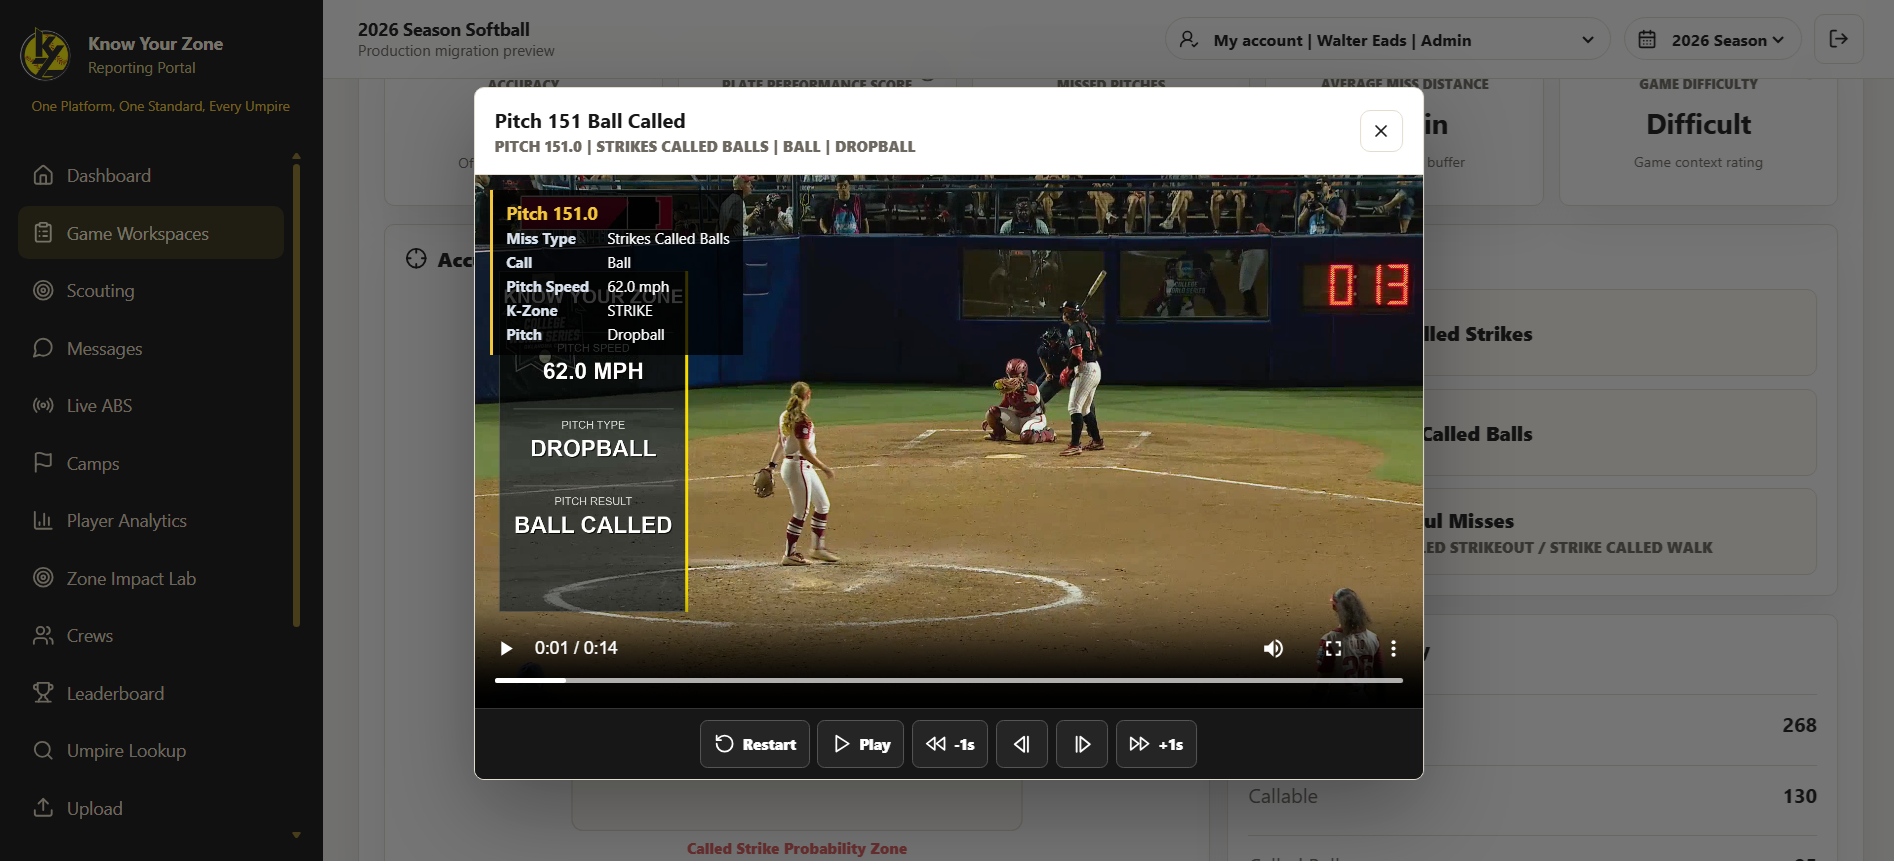Click the sign out icon

(x=1838, y=39)
